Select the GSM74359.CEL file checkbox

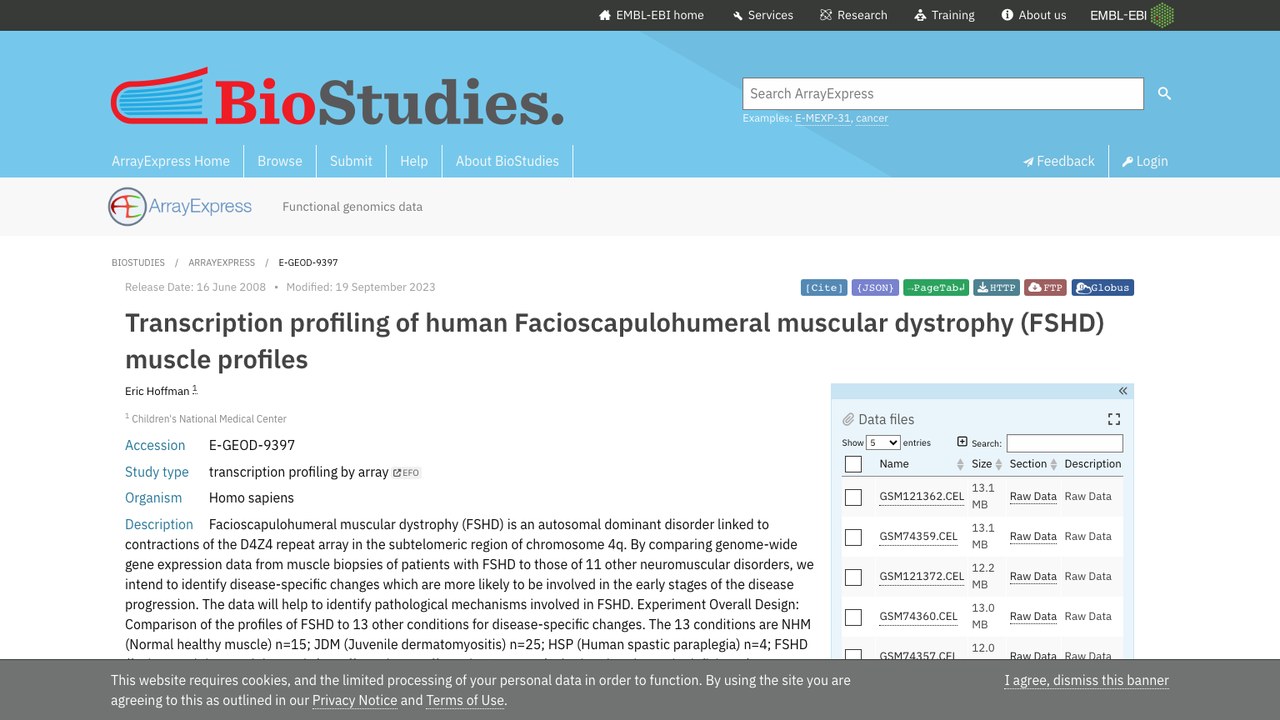[x=853, y=537]
